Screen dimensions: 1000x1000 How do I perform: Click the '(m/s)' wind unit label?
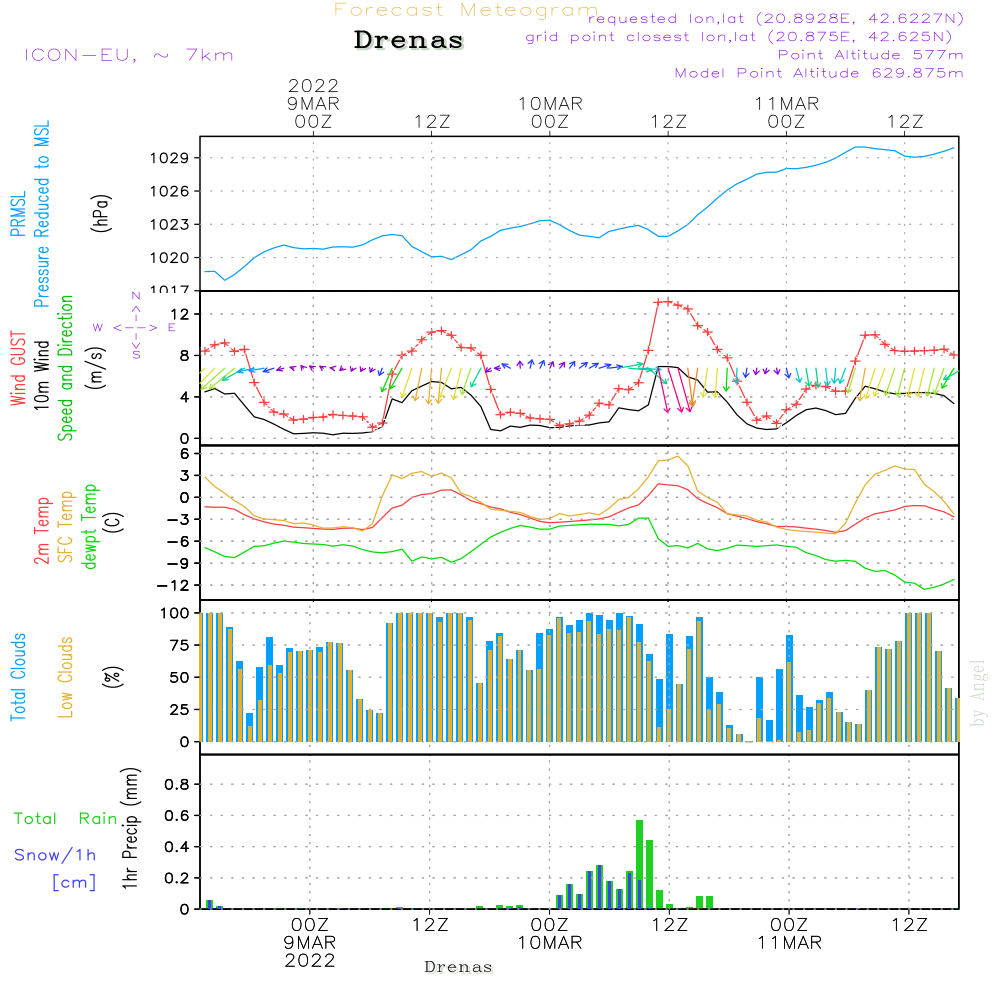point(96,368)
